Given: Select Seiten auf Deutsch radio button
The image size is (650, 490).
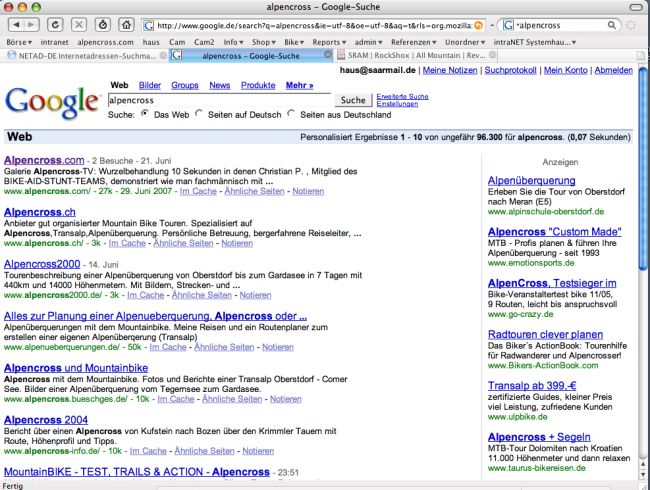Looking at the screenshot, I should point(199,113).
